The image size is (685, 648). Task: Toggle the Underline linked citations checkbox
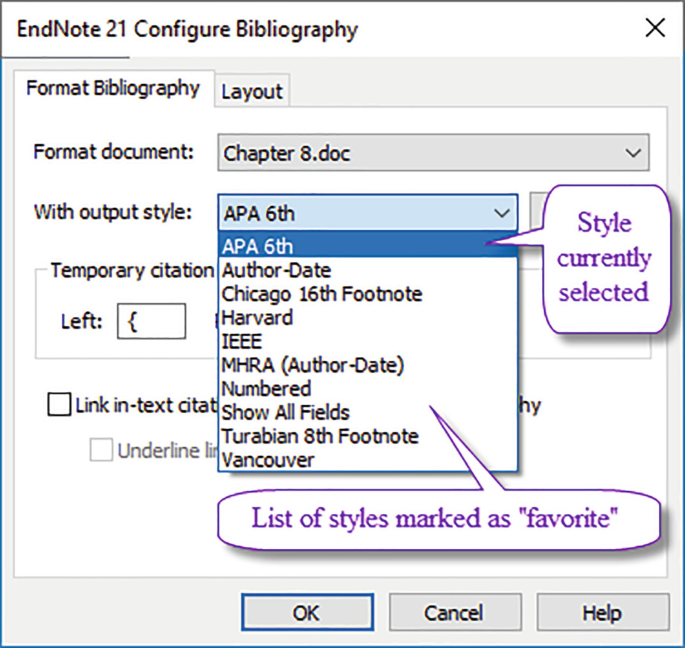pos(101,450)
